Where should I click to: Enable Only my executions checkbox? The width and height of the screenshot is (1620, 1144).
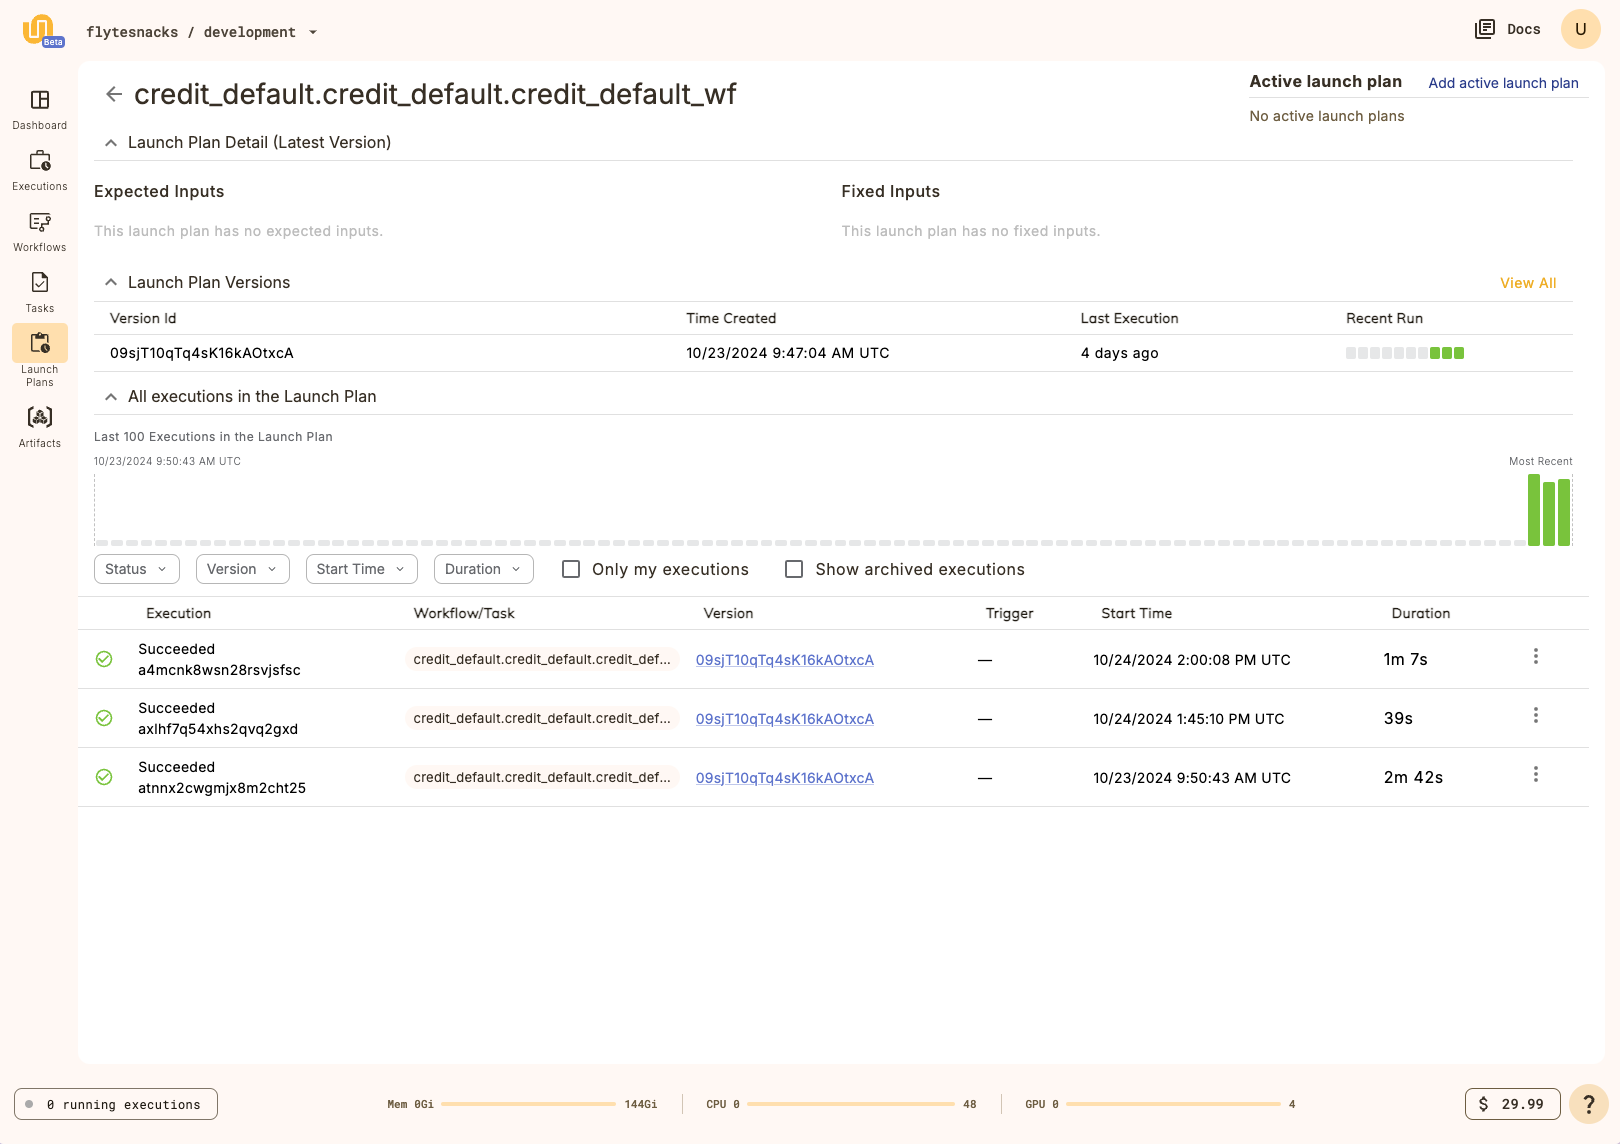coord(571,569)
